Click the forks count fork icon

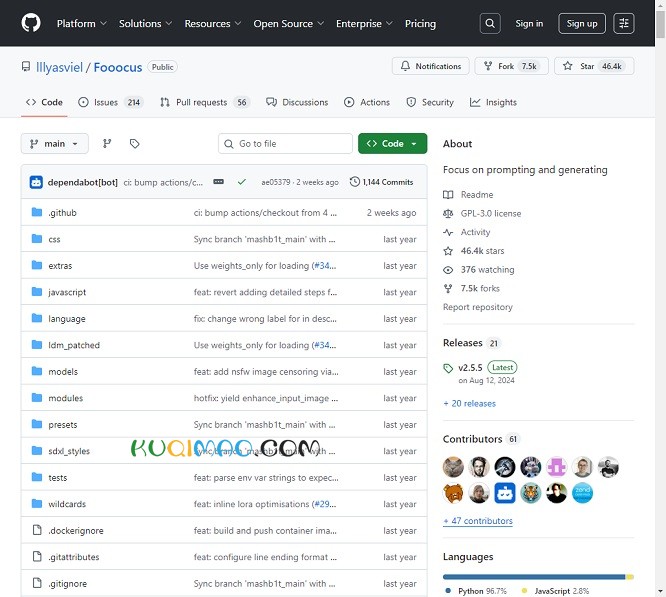[448, 288]
